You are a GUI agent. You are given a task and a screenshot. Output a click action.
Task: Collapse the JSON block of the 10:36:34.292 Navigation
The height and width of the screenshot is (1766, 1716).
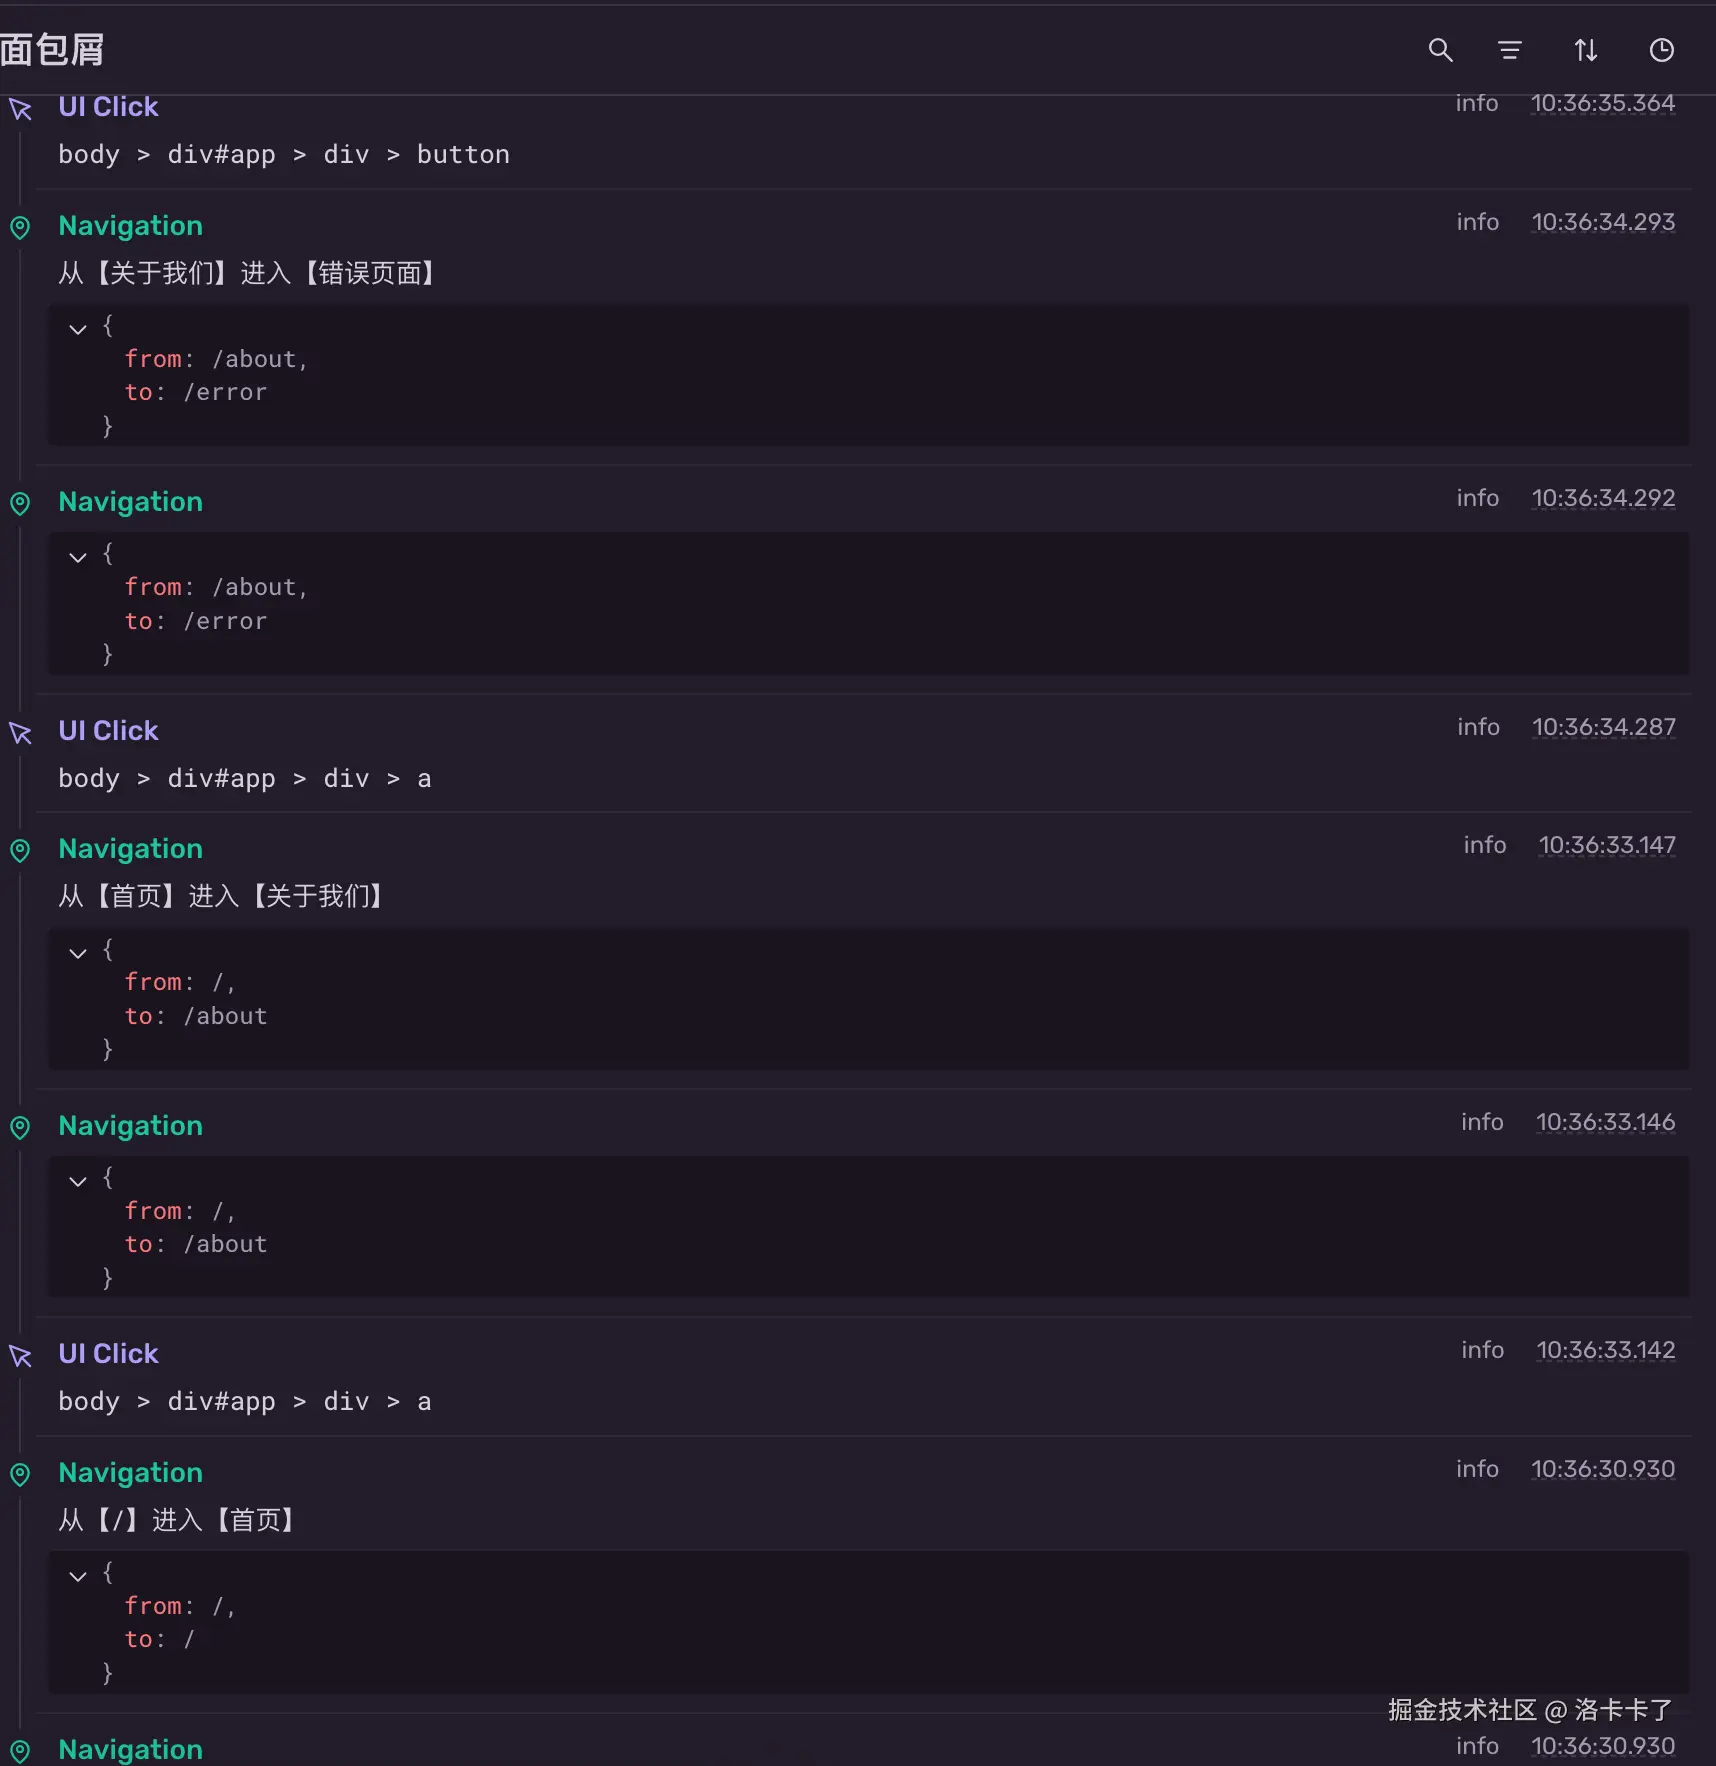[x=78, y=556]
